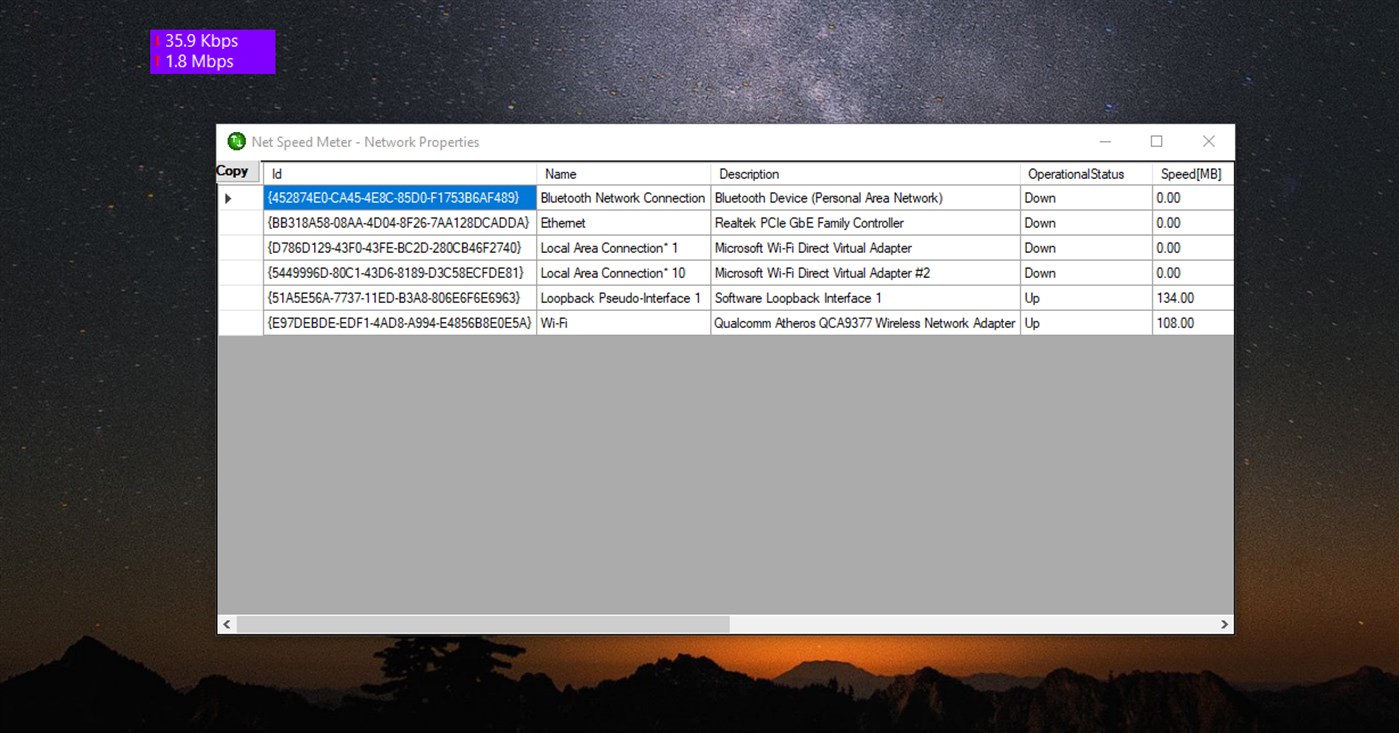Click the row selector arrow on Bluetooth row
Image resolution: width=1399 pixels, height=733 pixels.
pos(227,198)
